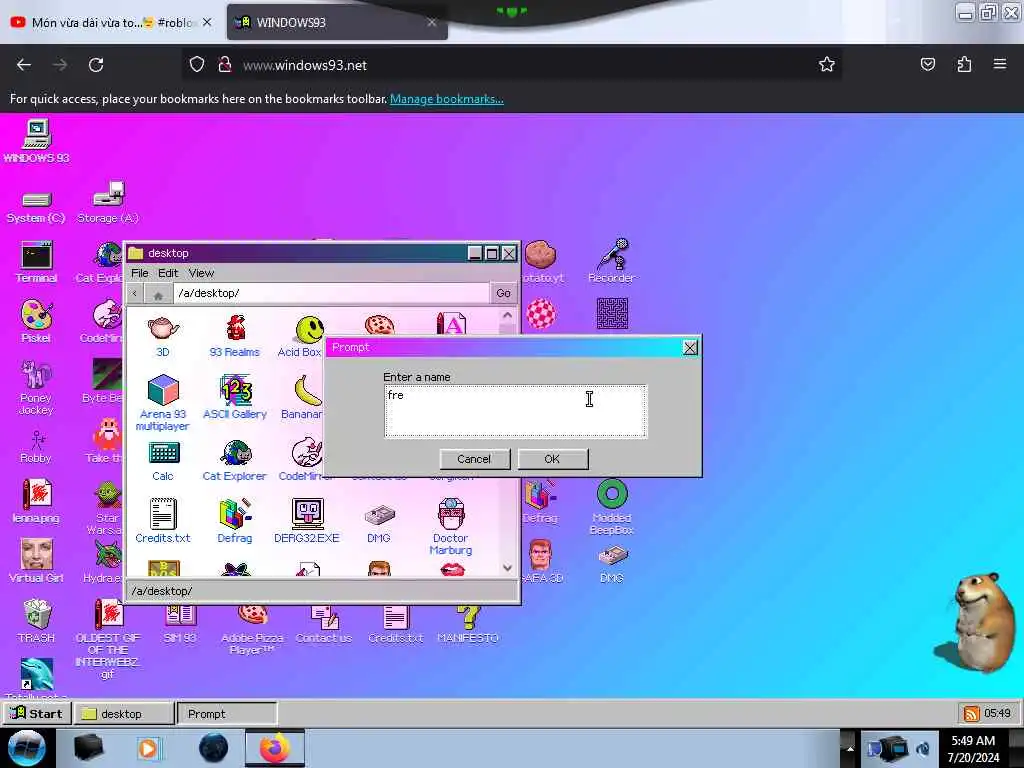Launch the Virtual Girl icon

point(36,560)
